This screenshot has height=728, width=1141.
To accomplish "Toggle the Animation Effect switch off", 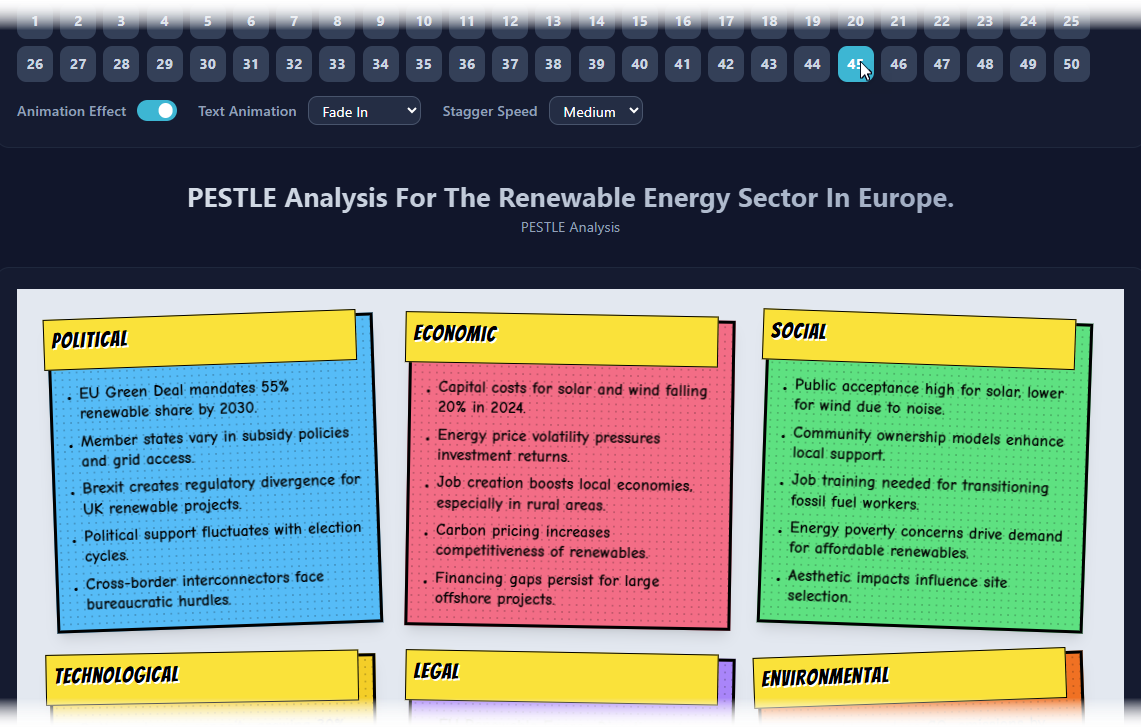I will click(156, 111).
